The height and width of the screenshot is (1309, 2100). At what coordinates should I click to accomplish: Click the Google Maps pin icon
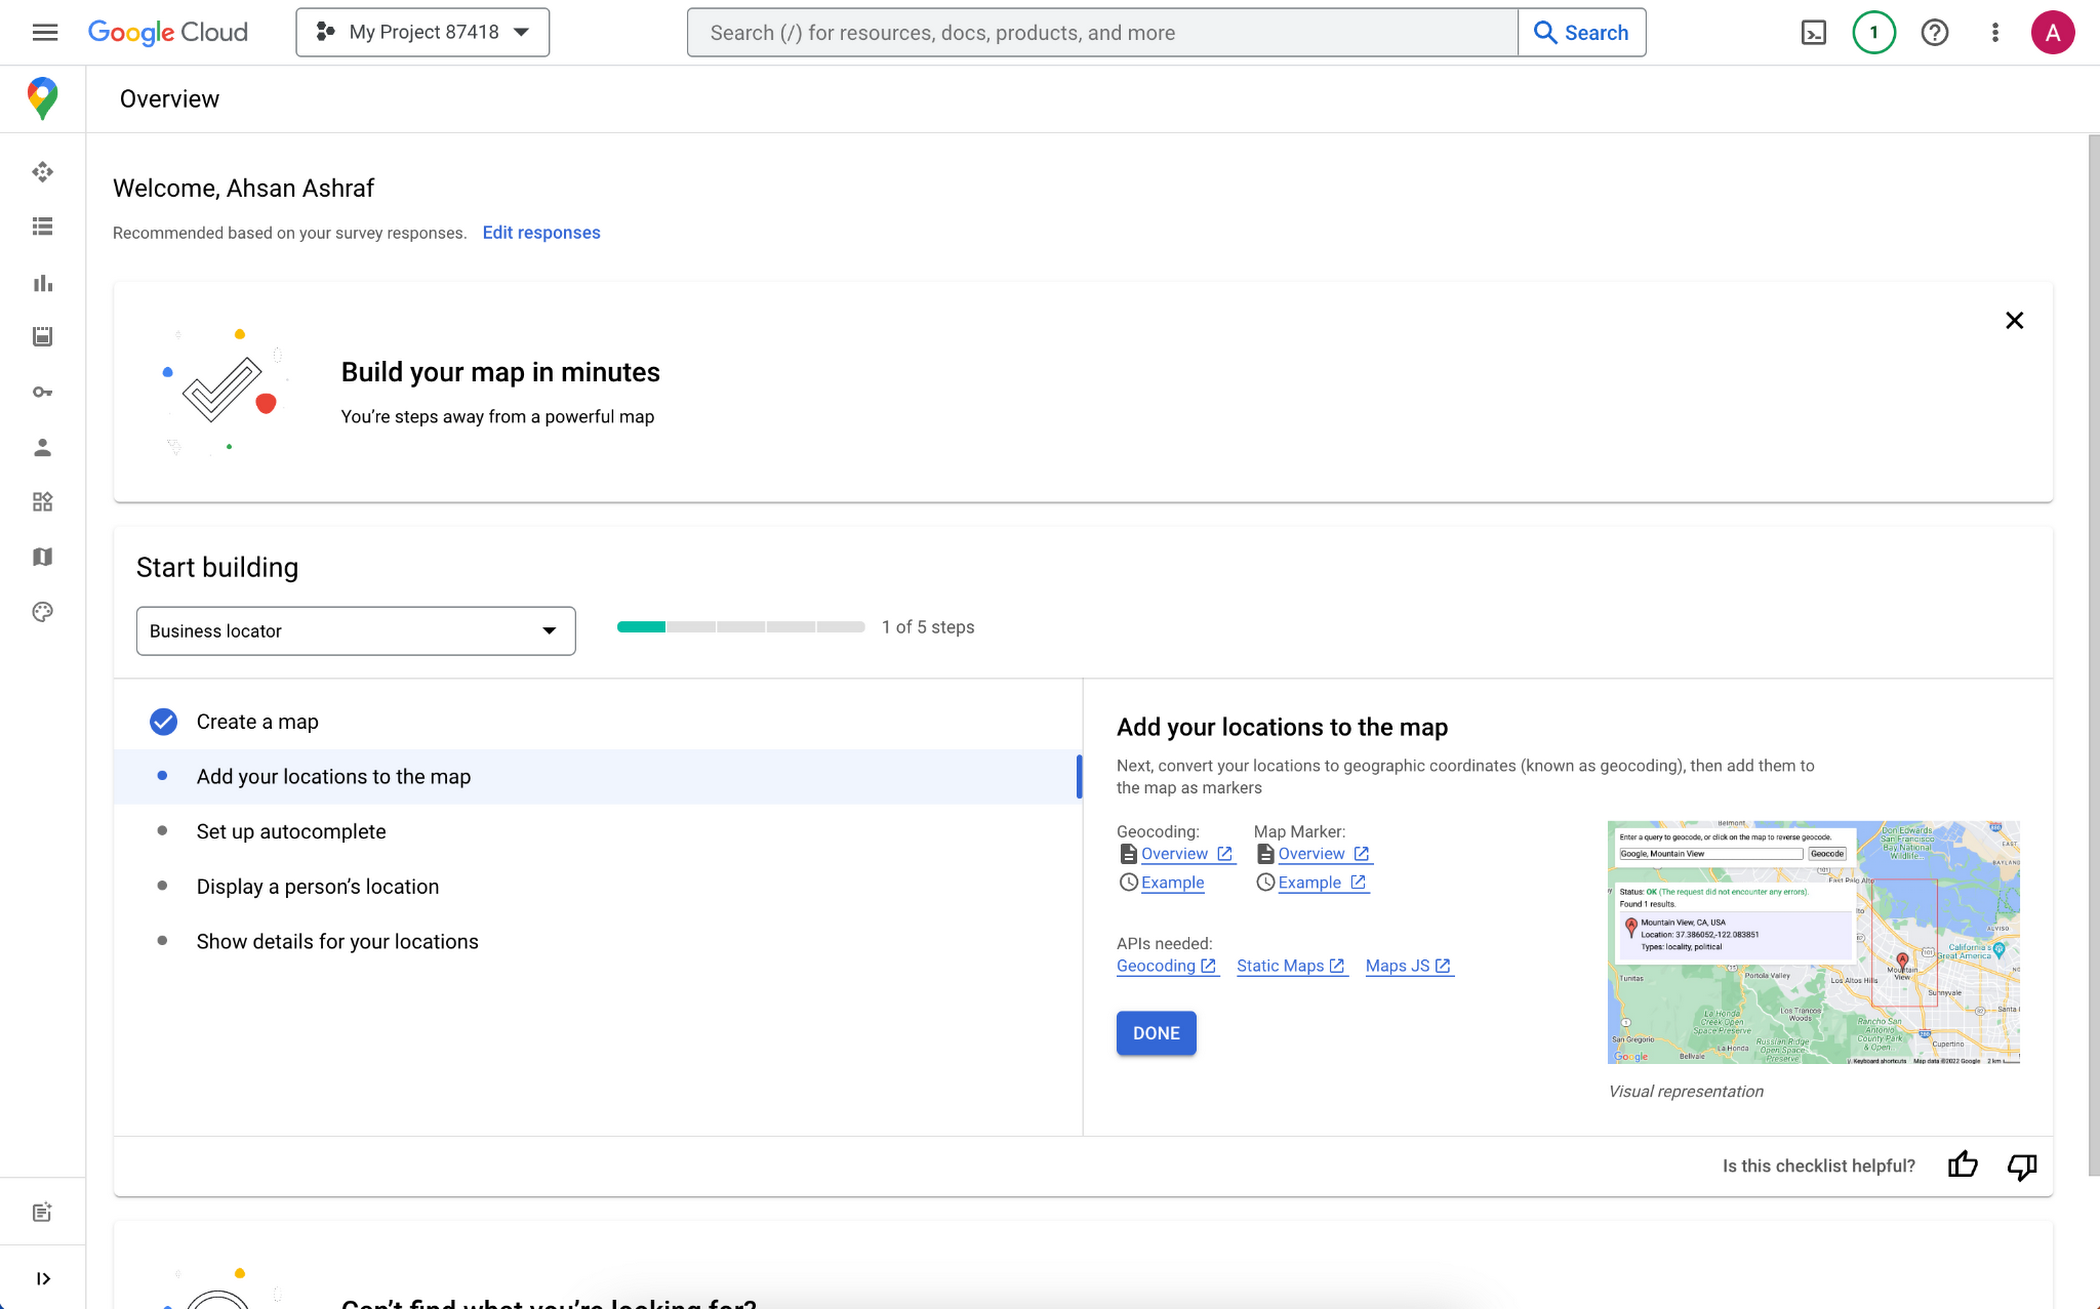point(42,98)
